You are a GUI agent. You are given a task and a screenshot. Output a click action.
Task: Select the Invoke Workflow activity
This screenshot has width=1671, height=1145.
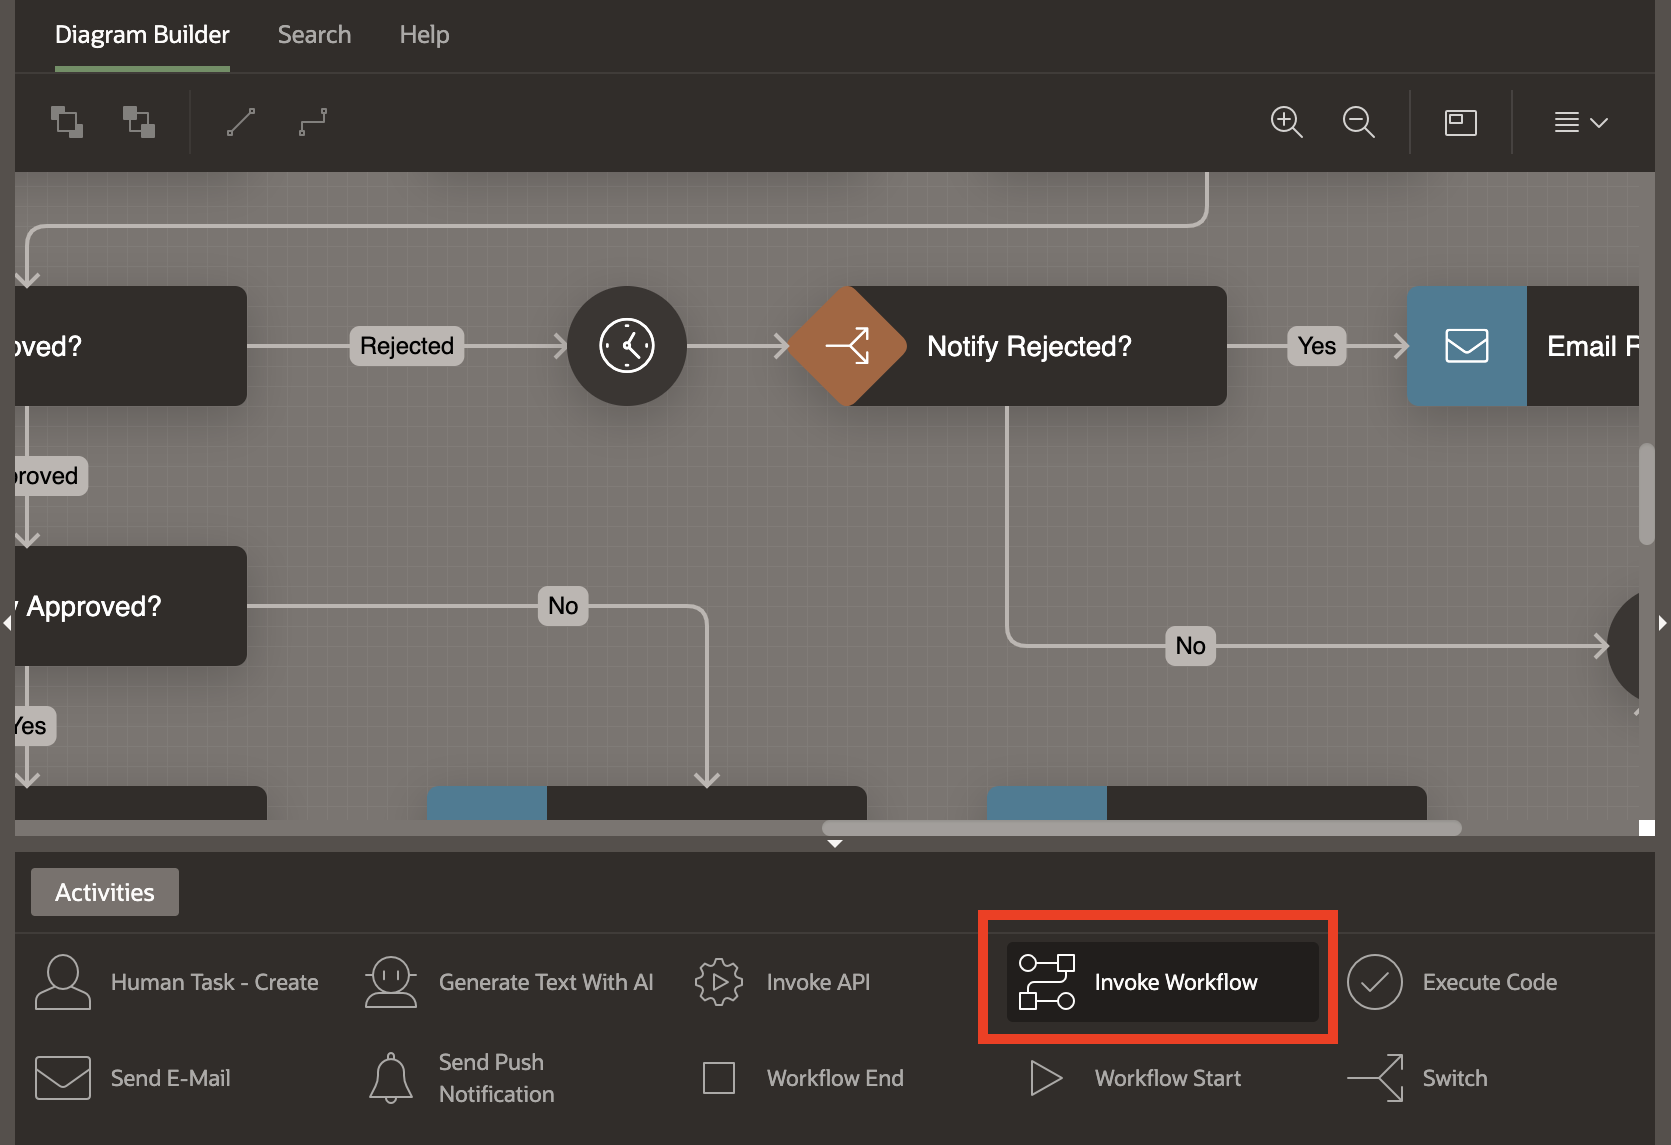coord(1162,982)
